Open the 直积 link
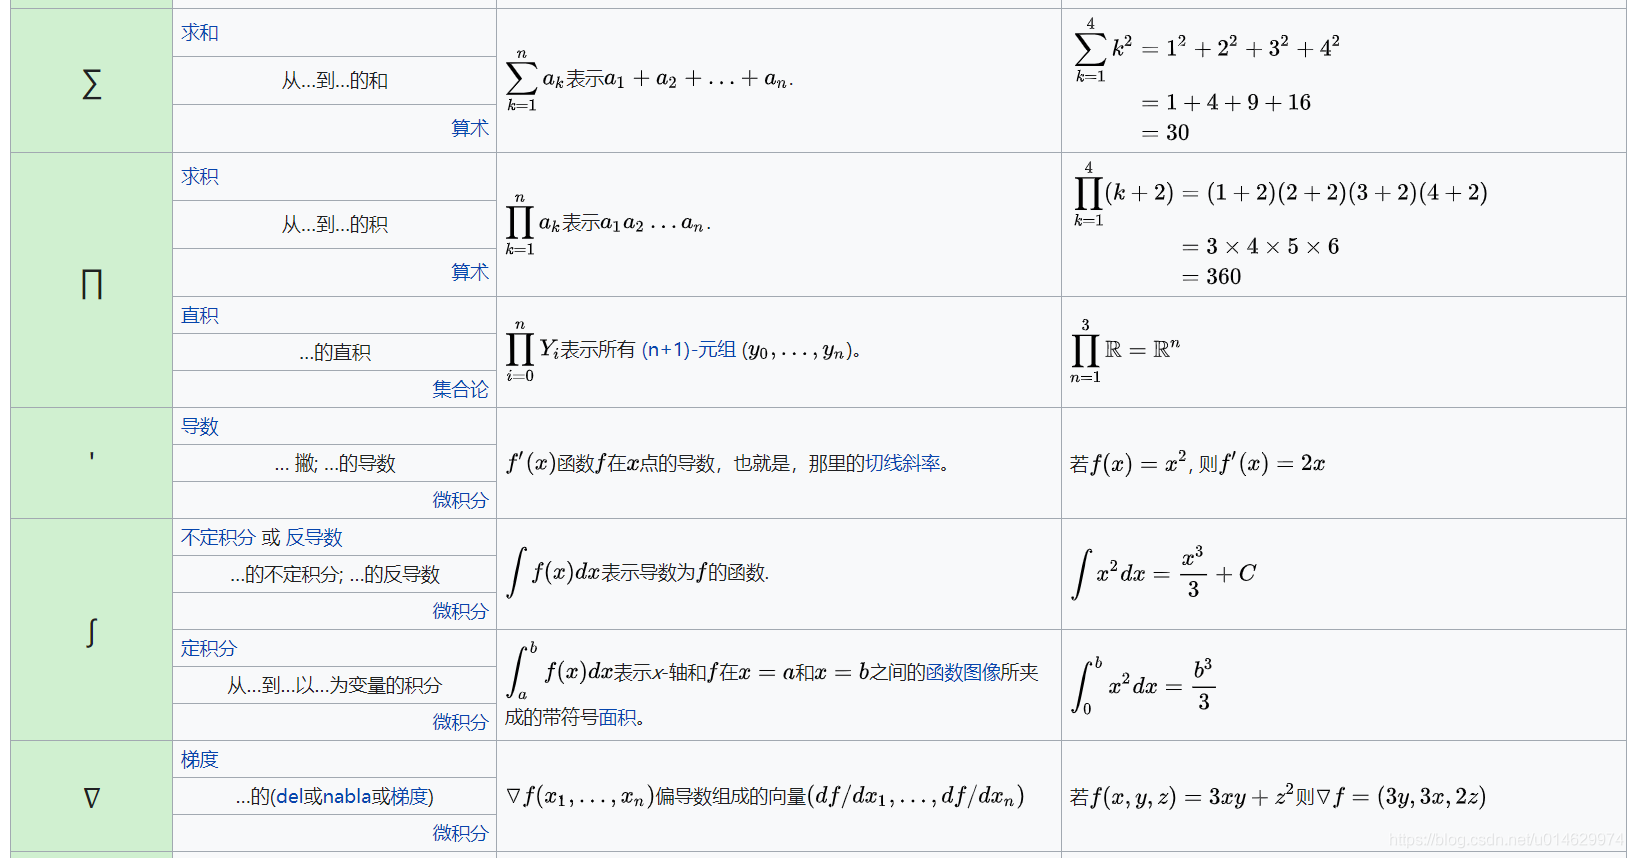1633x858 pixels. [x=200, y=315]
